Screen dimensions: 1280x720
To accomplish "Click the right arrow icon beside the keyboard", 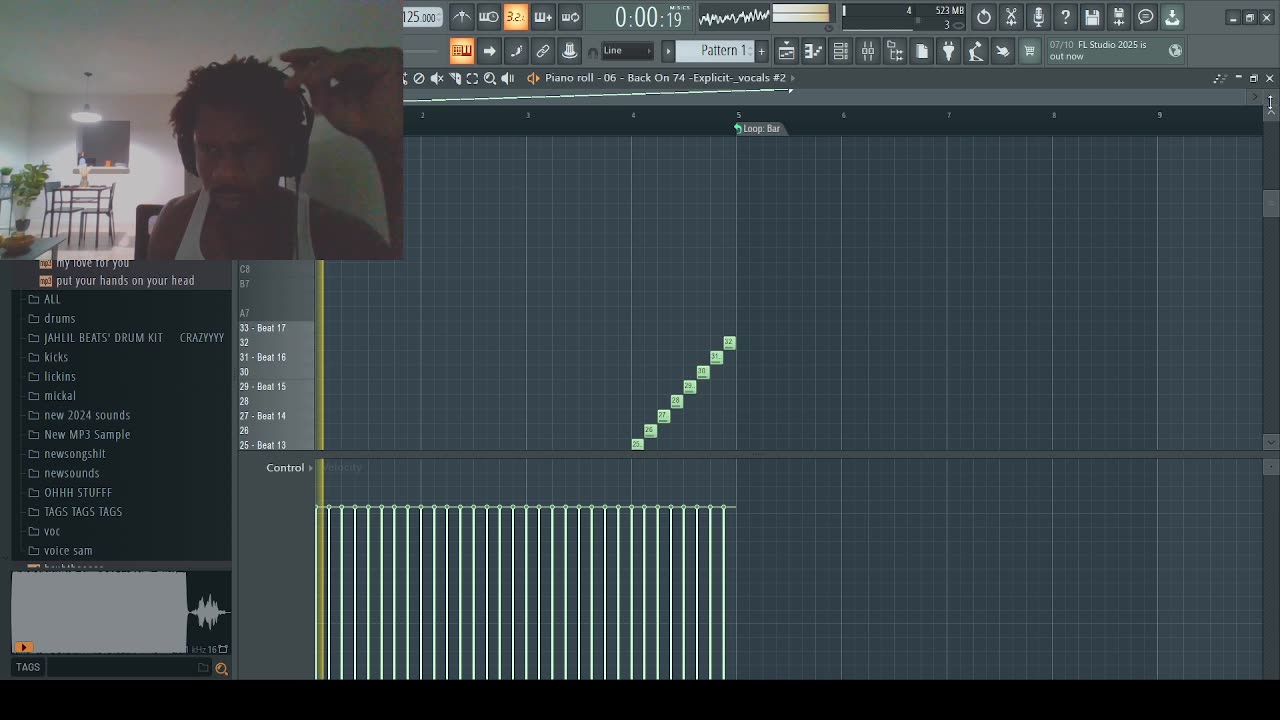I will coord(489,51).
